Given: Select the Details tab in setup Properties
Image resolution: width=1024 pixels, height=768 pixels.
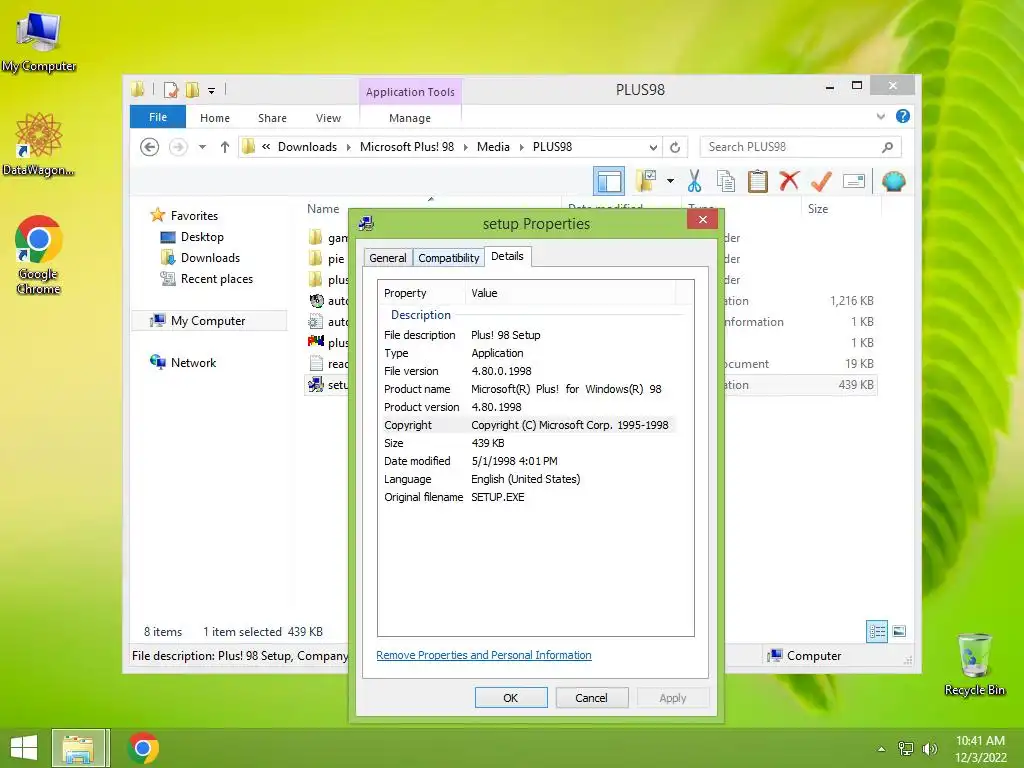Looking at the screenshot, I should [507, 256].
